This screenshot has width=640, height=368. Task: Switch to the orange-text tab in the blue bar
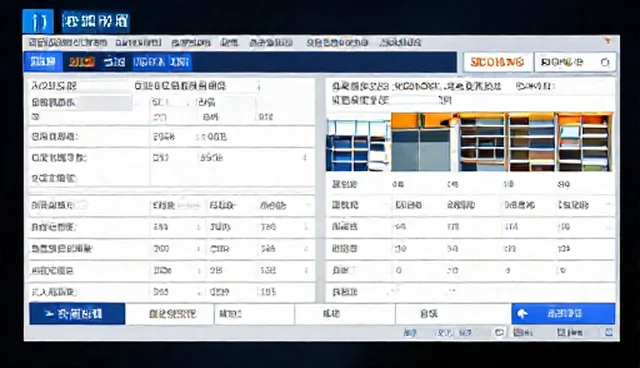[82, 62]
